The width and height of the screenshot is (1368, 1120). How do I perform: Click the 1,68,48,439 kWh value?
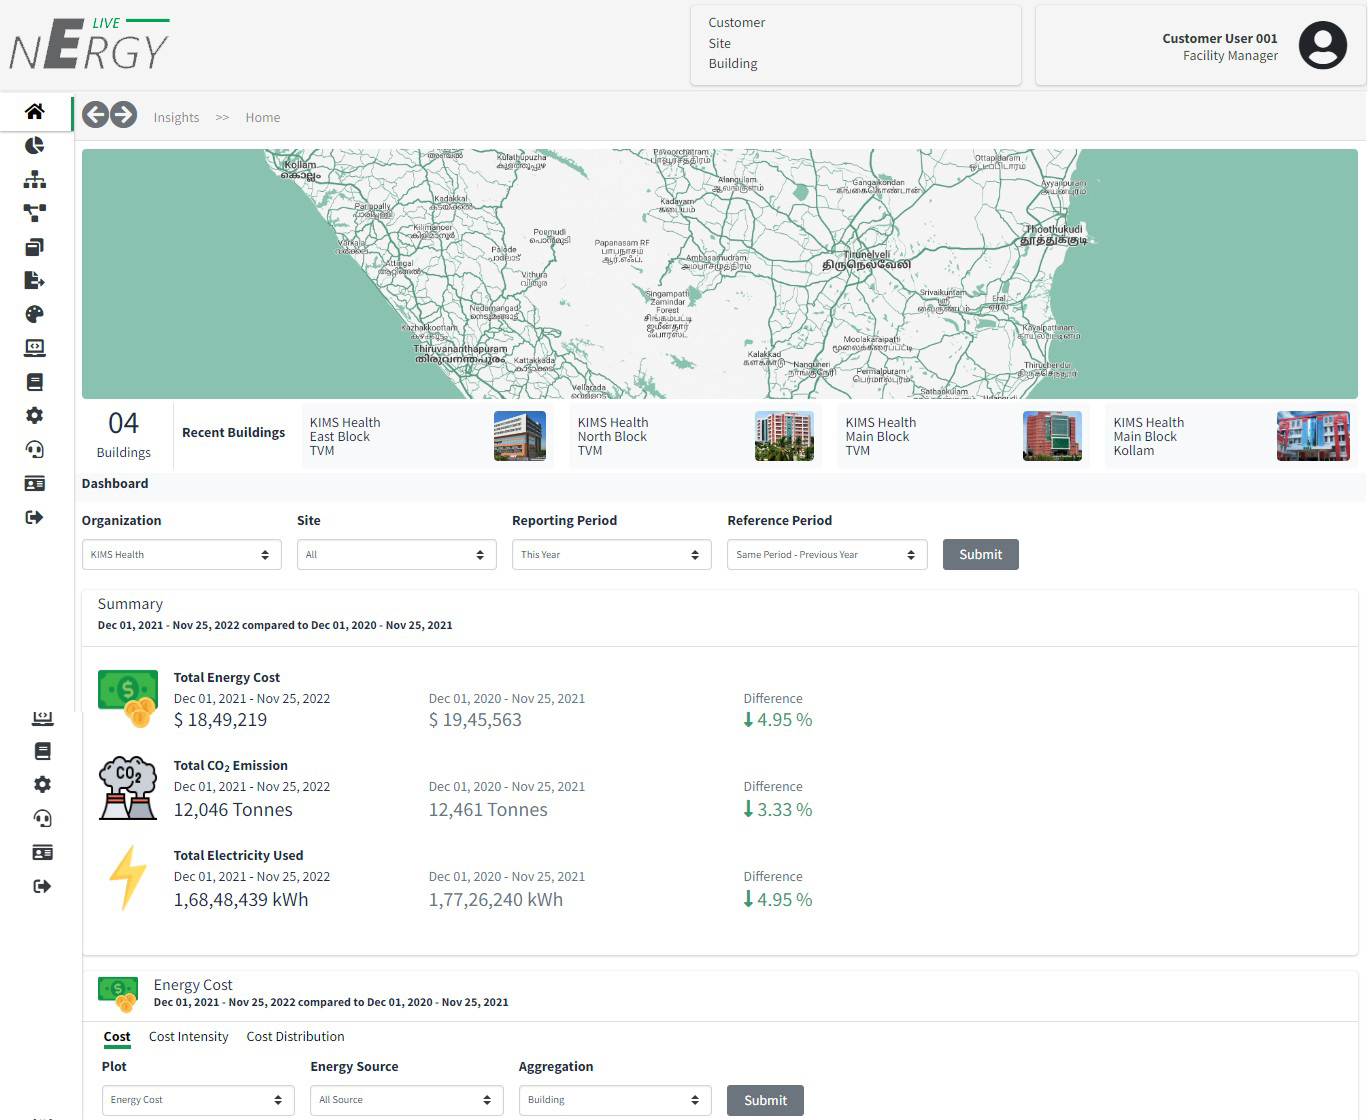pos(241,900)
